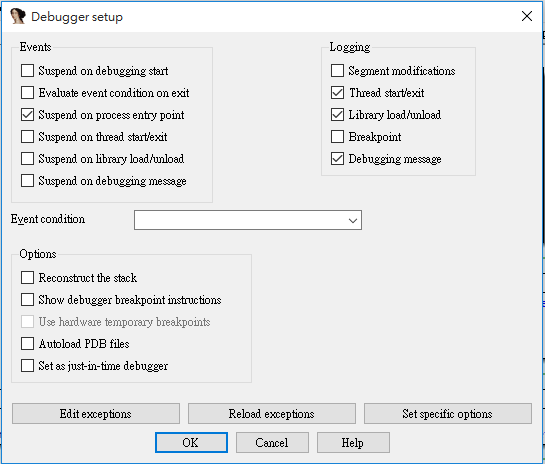Confirm settings with OK
Image resolution: width=545 pixels, height=464 pixels.
(191, 443)
